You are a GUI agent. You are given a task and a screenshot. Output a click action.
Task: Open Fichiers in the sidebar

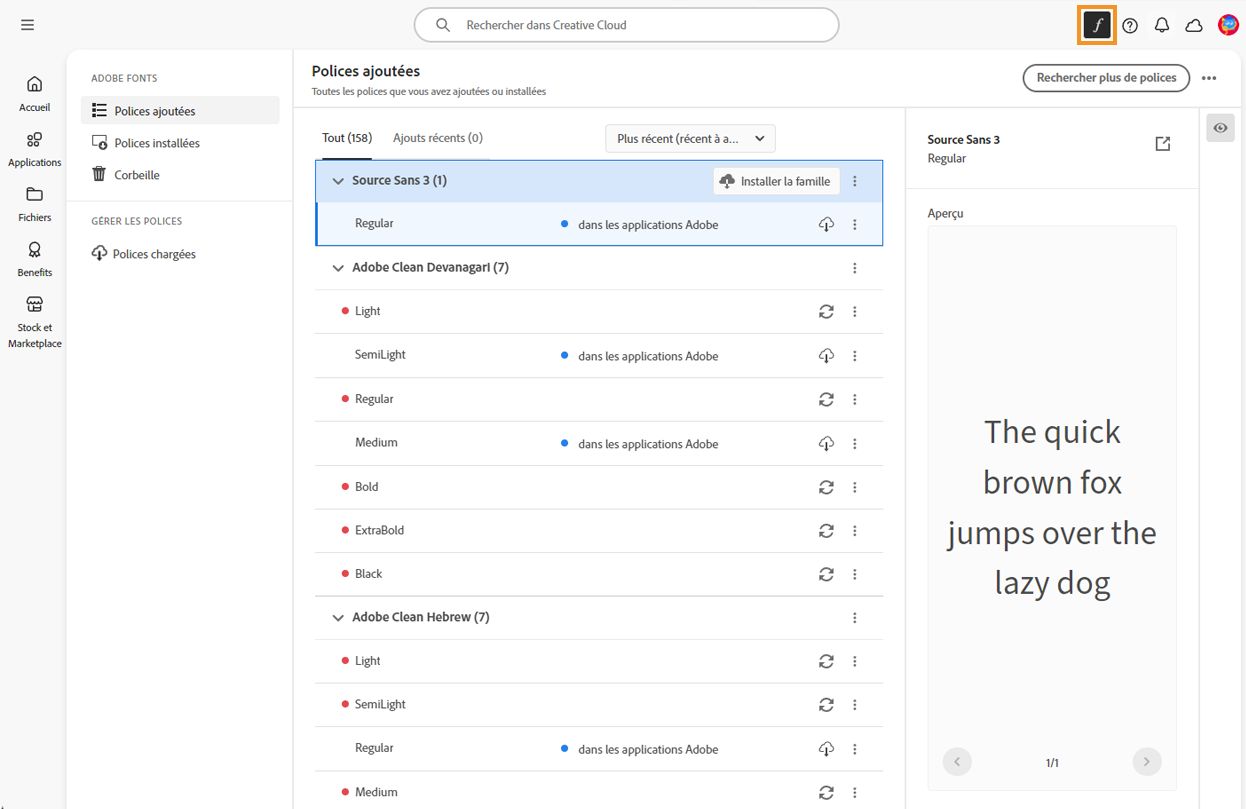[x=34, y=204]
